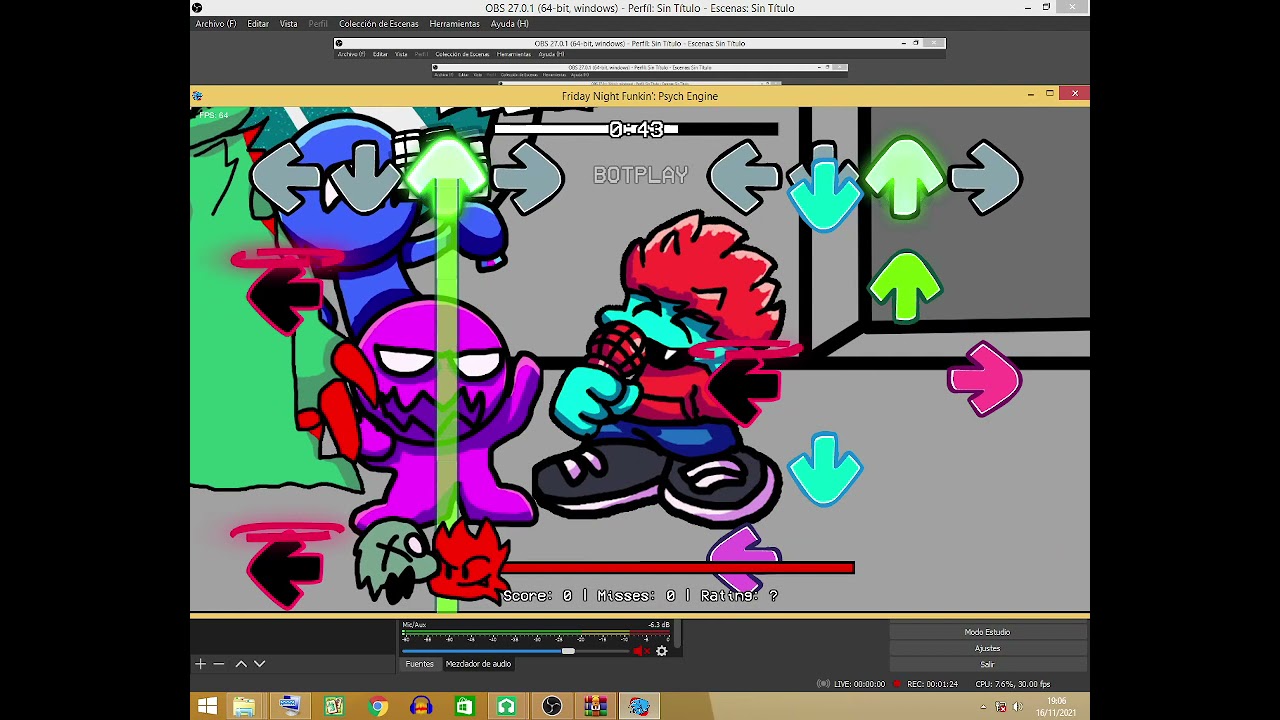Open the Vista menu
Image resolution: width=1280 pixels, height=720 pixels.
(x=288, y=24)
